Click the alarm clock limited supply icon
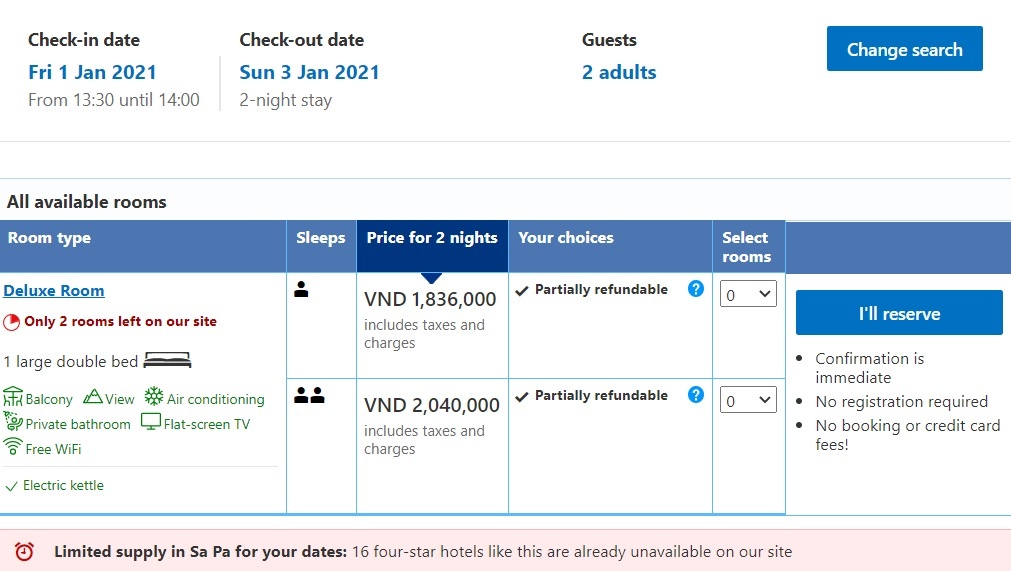This screenshot has height=571, width=1011. coord(25,551)
